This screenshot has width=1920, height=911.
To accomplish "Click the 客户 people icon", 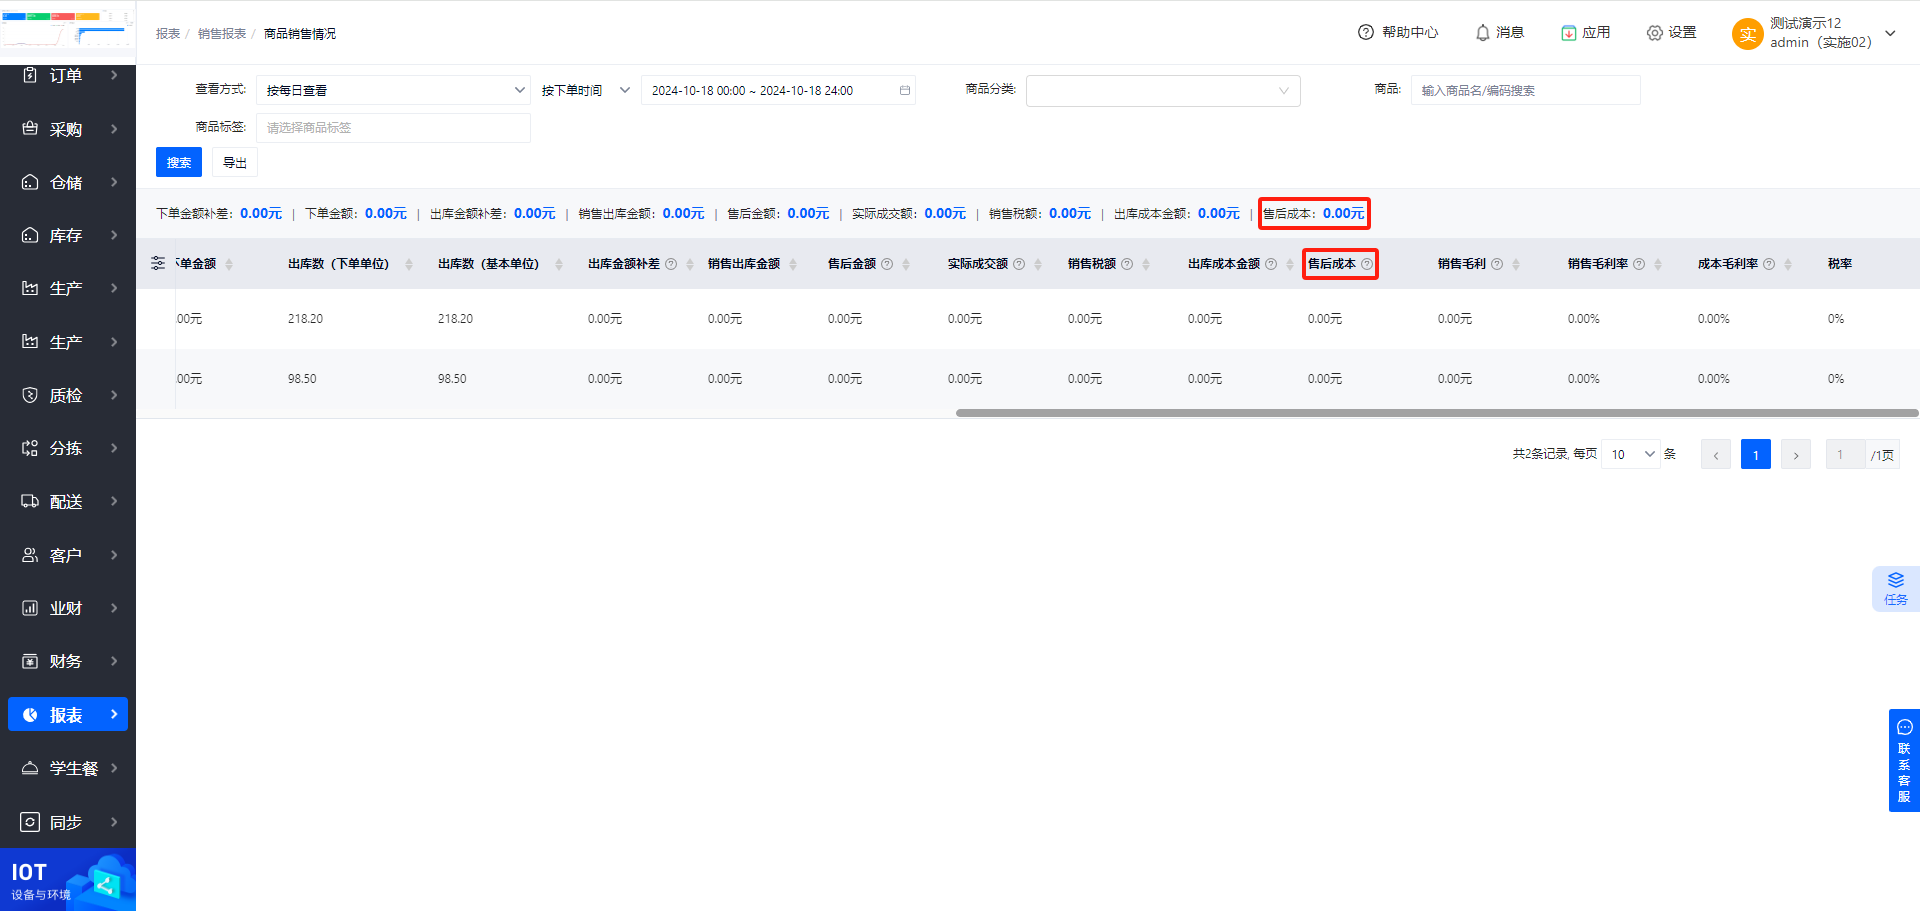I will 30,555.
